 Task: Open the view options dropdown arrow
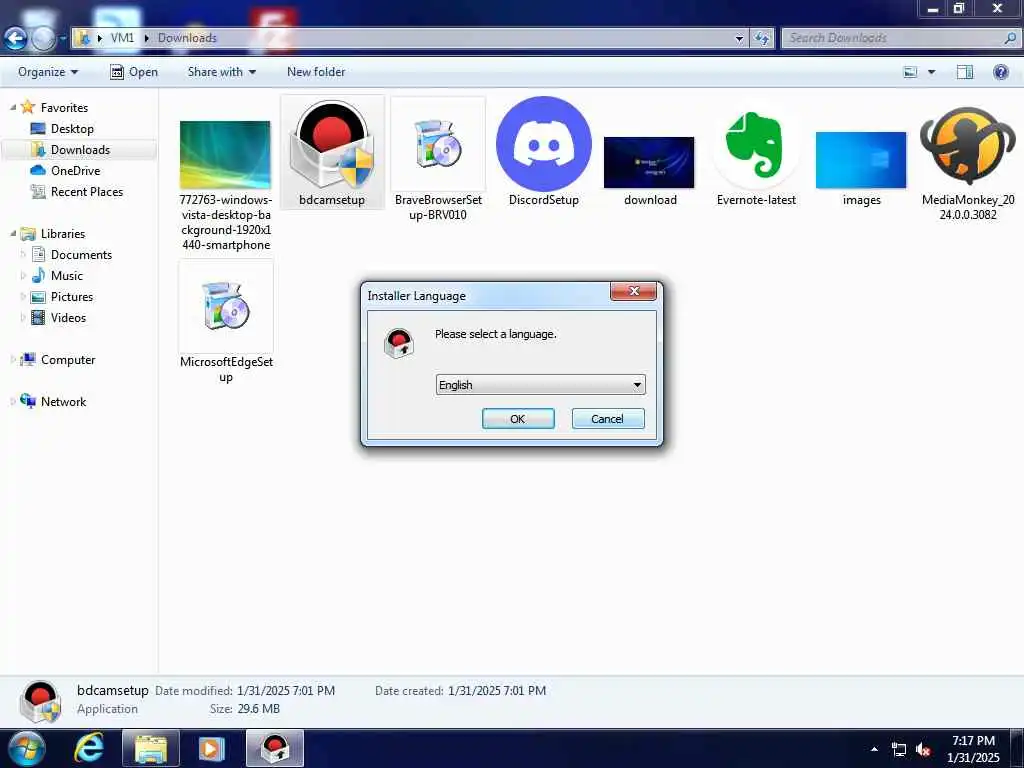(931, 72)
